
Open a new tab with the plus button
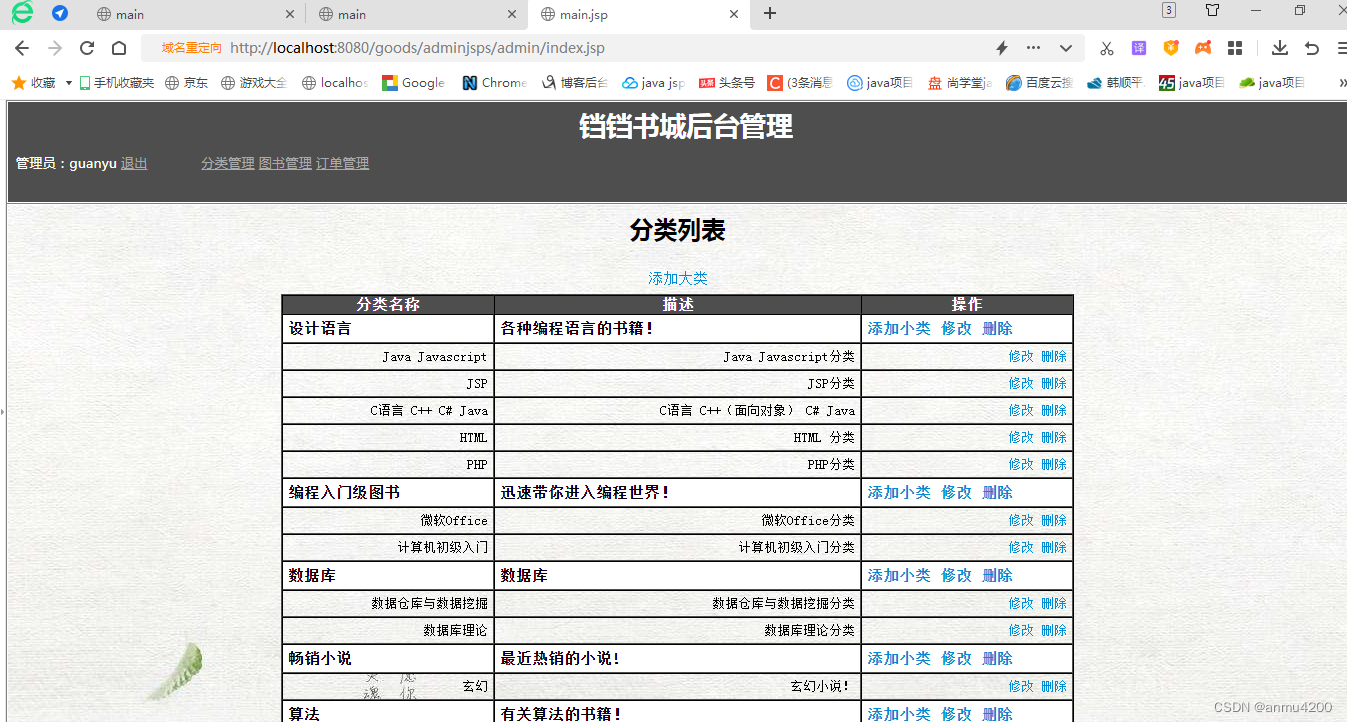pos(770,14)
